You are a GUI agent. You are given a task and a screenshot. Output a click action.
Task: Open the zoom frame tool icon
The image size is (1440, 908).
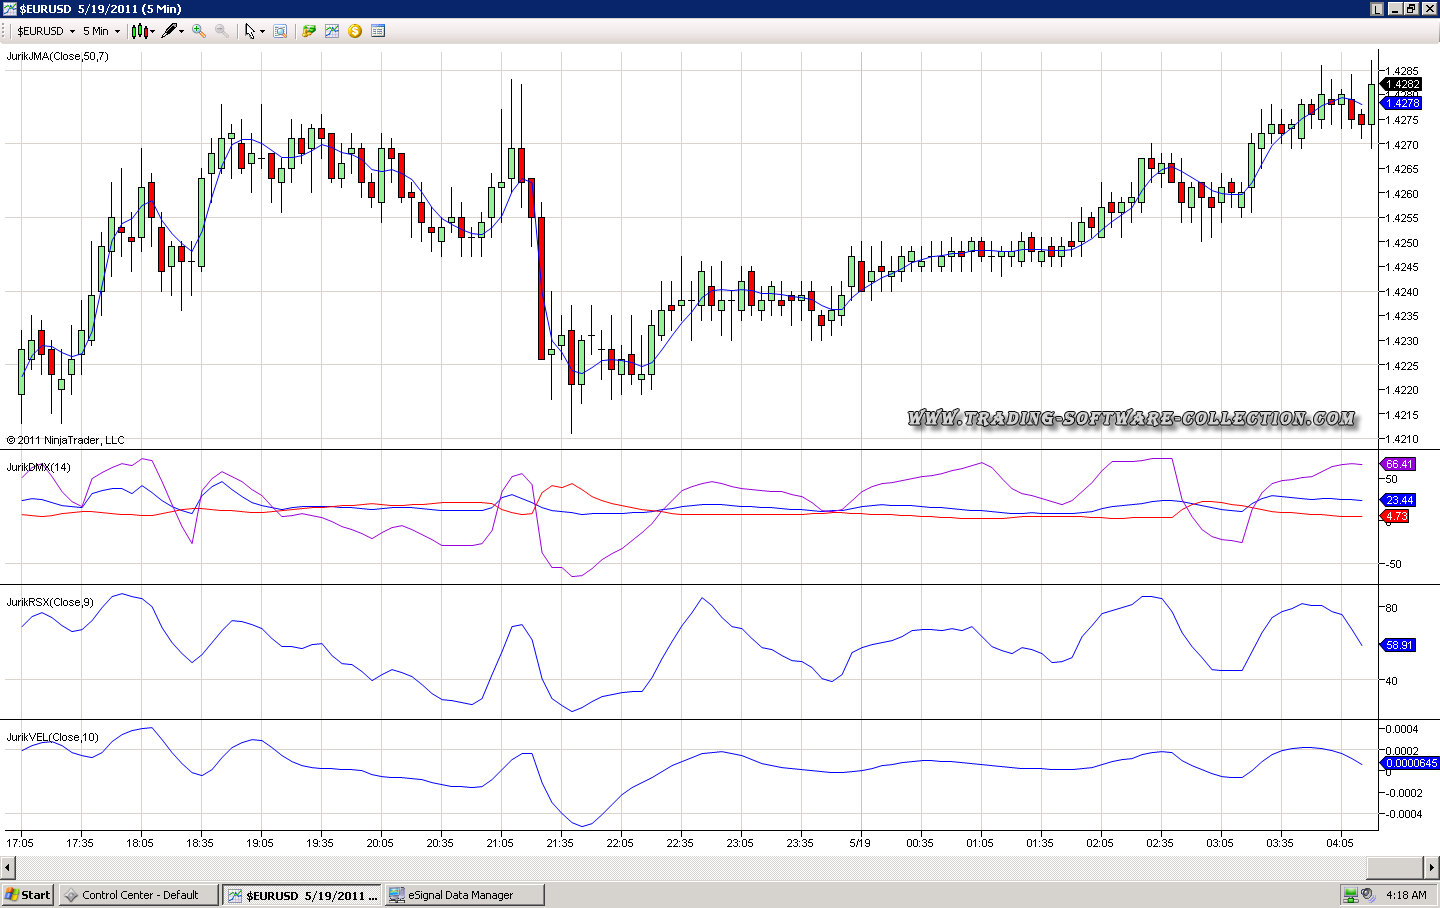(280, 31)
